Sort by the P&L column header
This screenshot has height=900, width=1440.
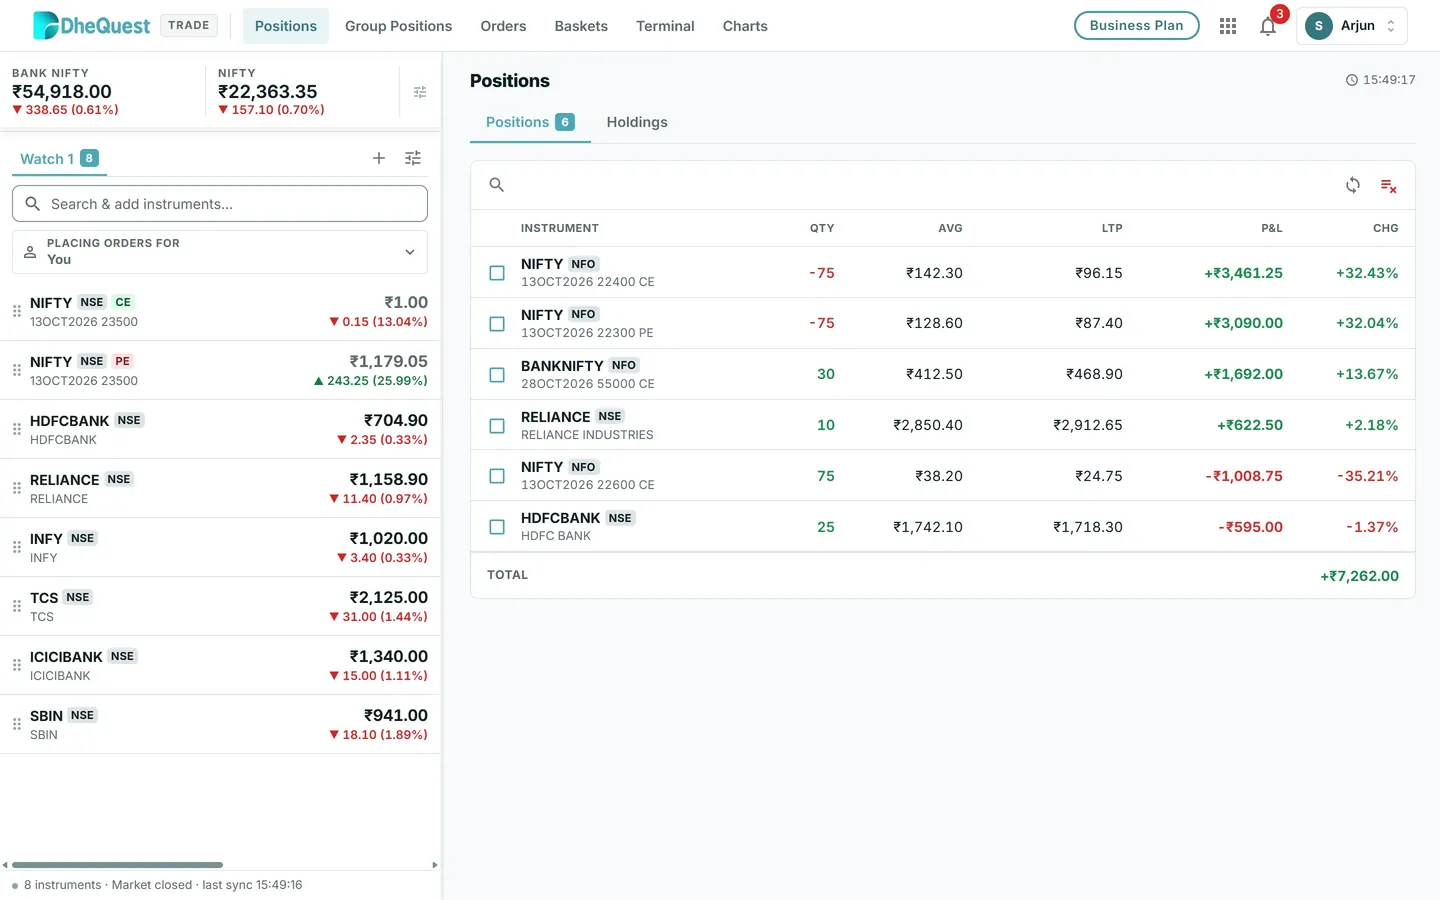click(x=1272, y=228)
